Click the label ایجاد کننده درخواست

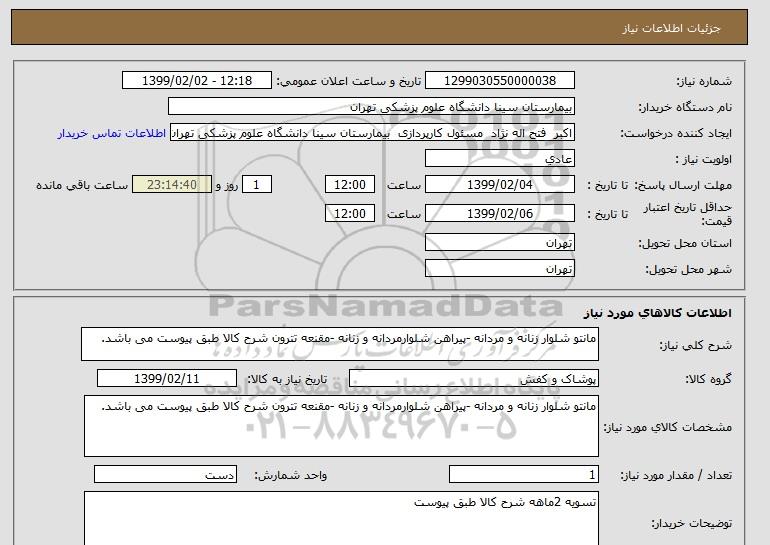click(x=676, y=133)
